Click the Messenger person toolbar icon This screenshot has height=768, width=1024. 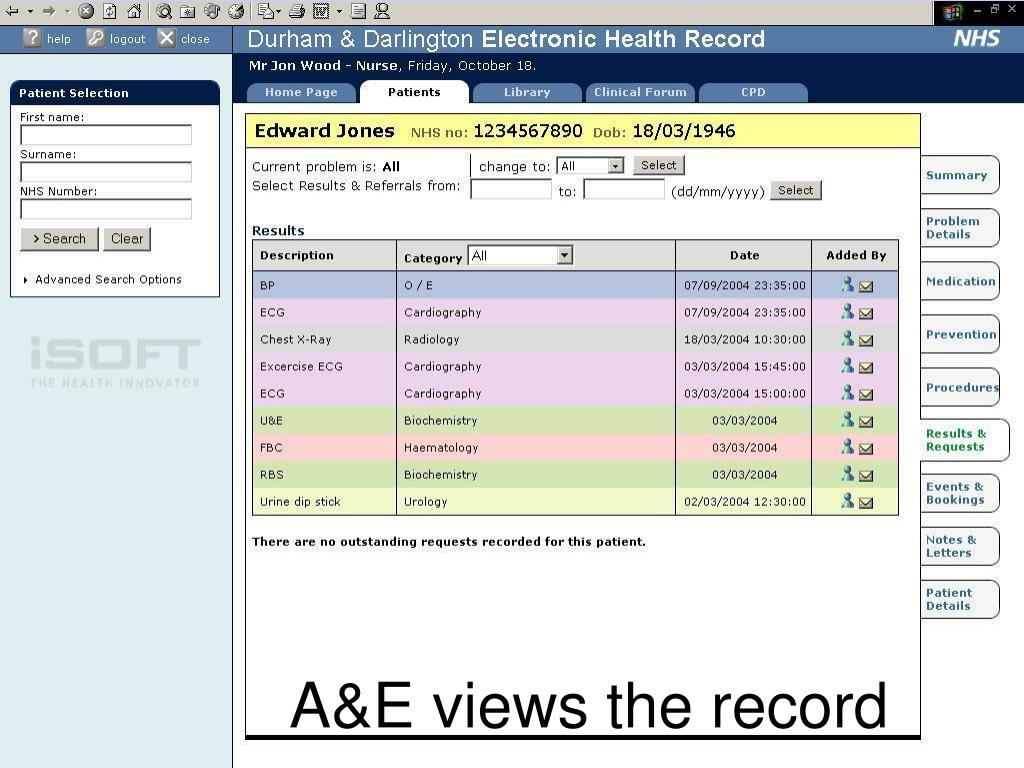(382, 10)
